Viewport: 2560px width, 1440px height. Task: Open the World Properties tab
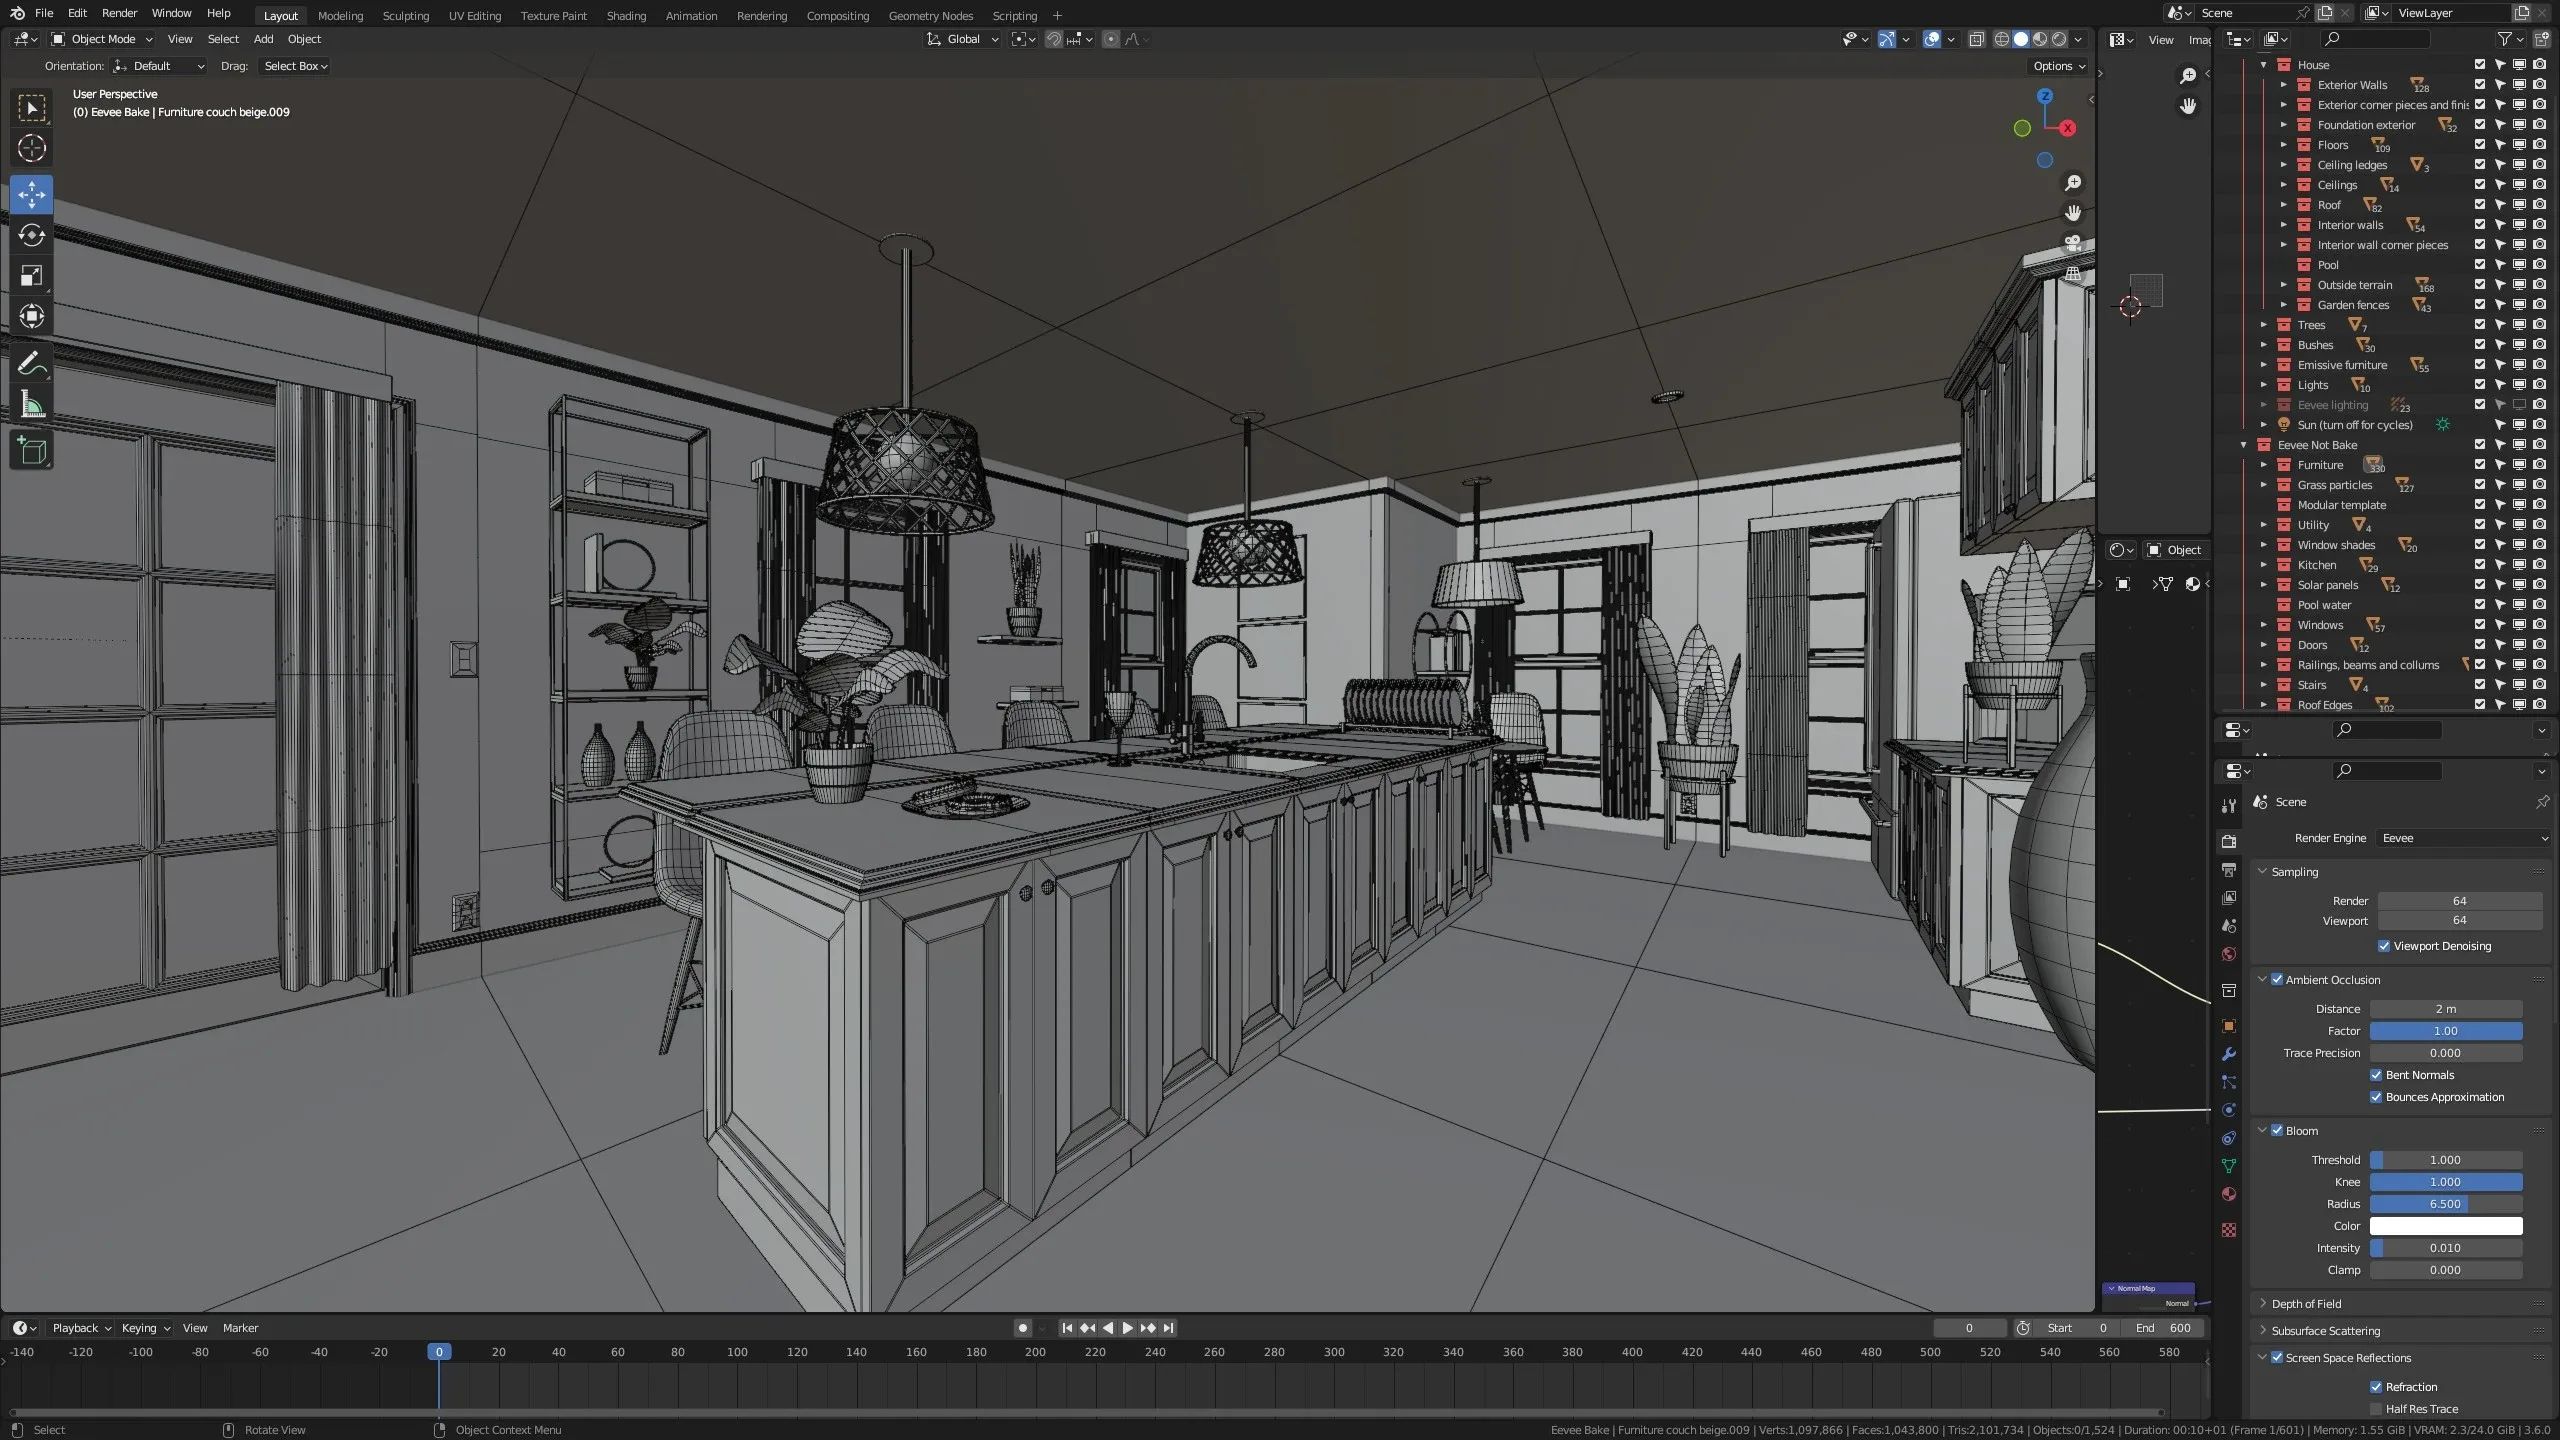(2230, 954)
